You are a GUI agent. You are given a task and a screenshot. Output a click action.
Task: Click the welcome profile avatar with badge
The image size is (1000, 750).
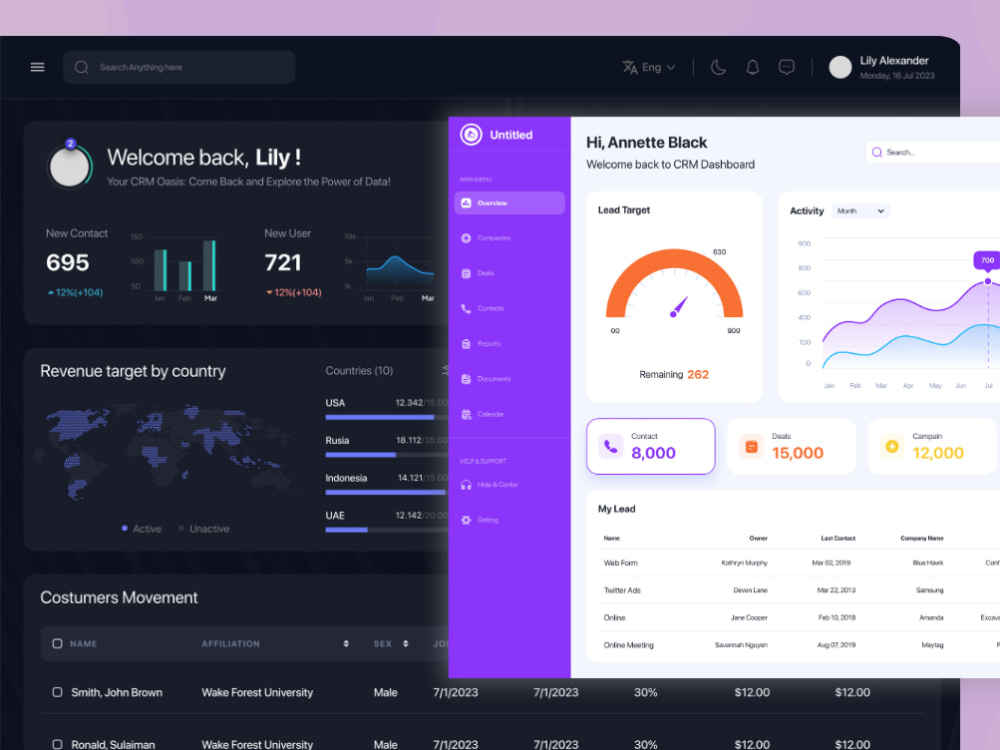coord(70,166)
